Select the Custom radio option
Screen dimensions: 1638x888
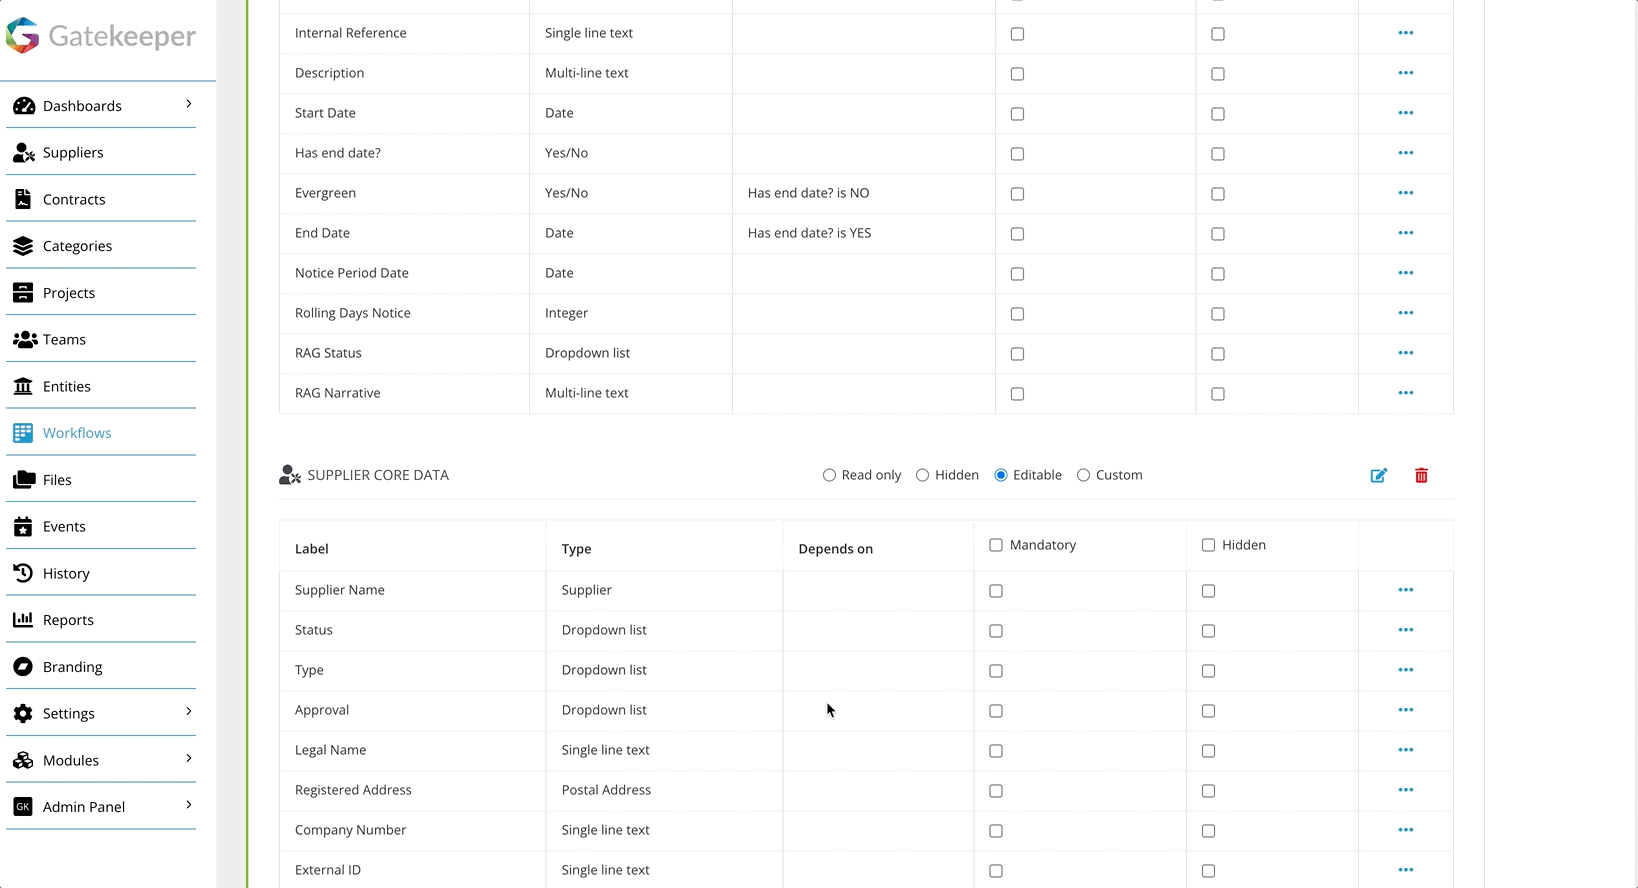(x=1083, y=475)
